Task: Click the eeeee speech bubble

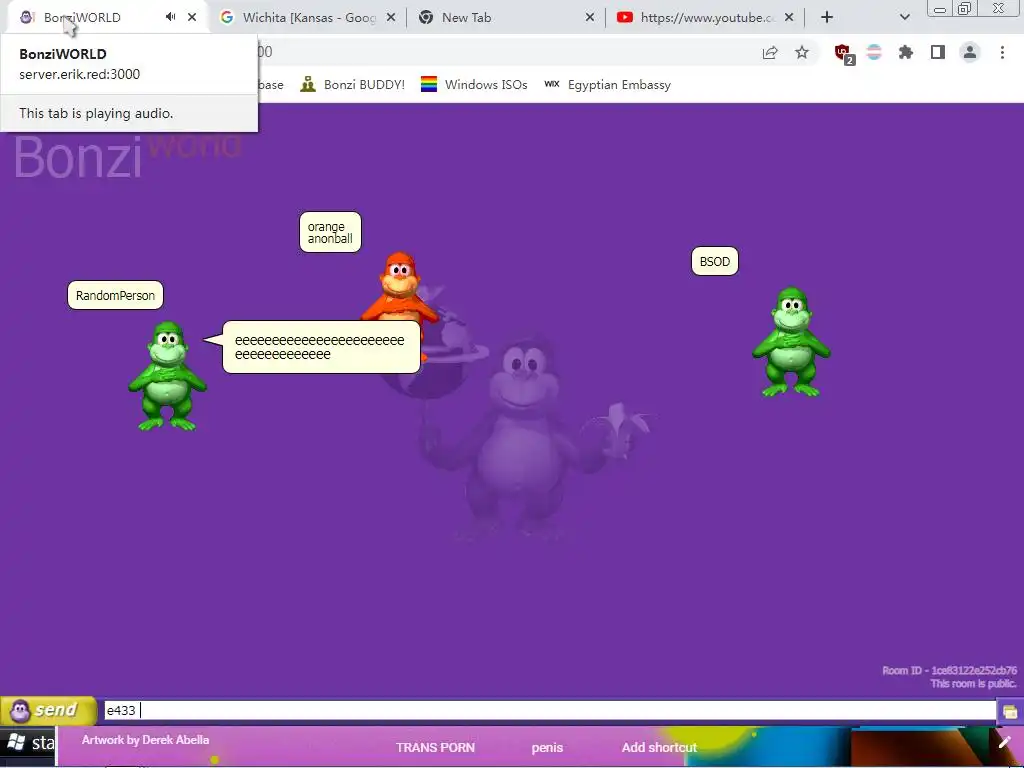Action: point(320,347)
